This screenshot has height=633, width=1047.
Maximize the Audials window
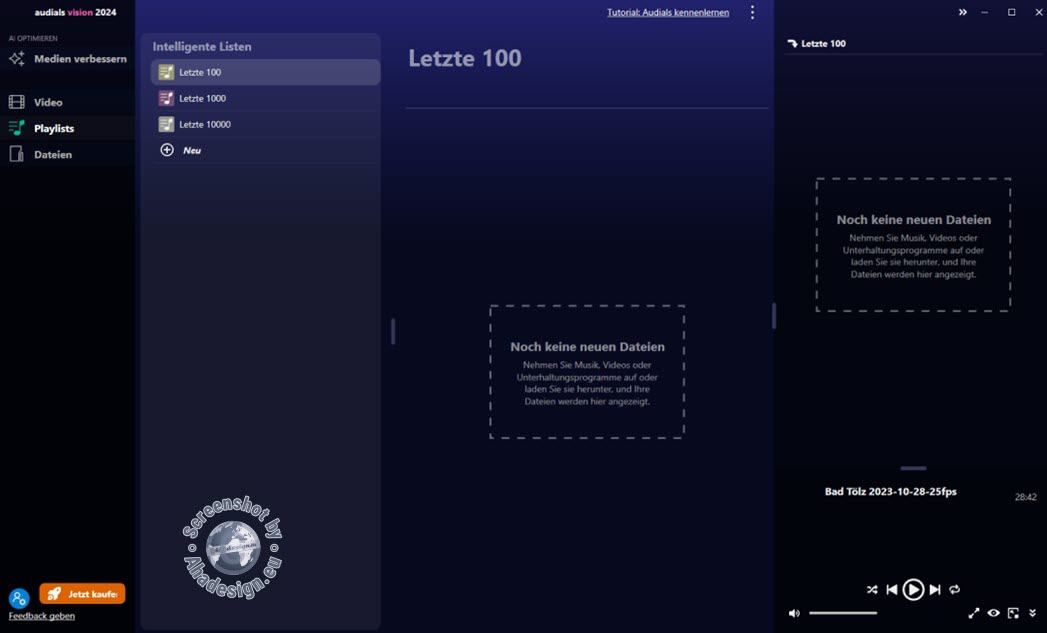tap(1012, 12)
